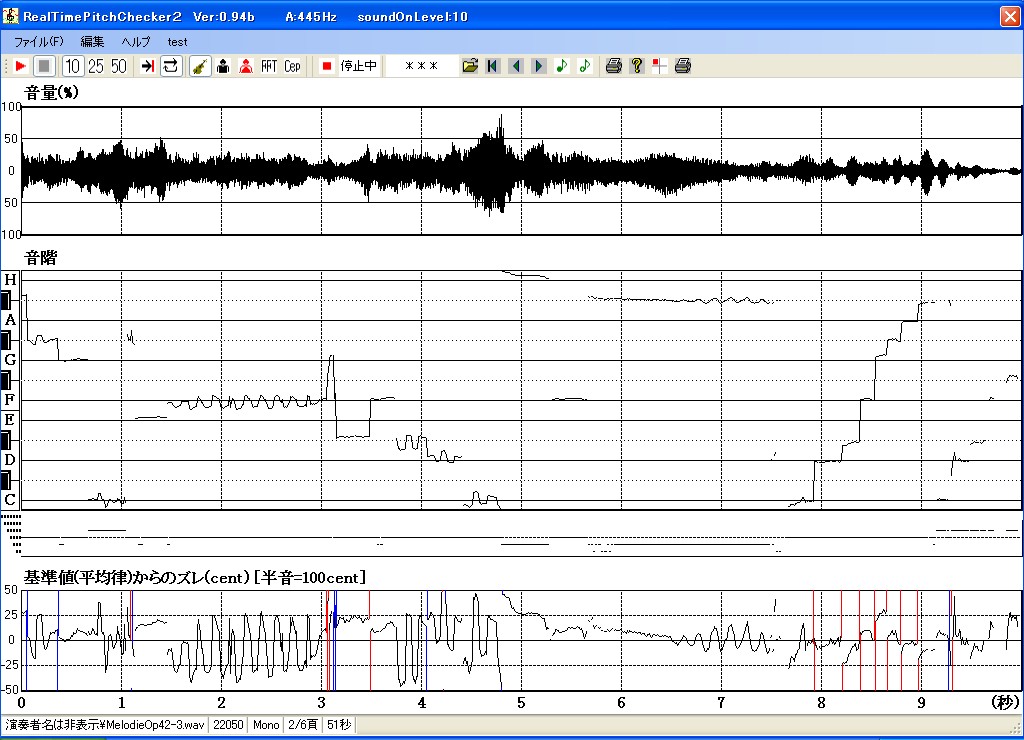Viewport: 1024px width, 740px height.
Task: Go to previous page arrow
Action: tap(516, 66)
